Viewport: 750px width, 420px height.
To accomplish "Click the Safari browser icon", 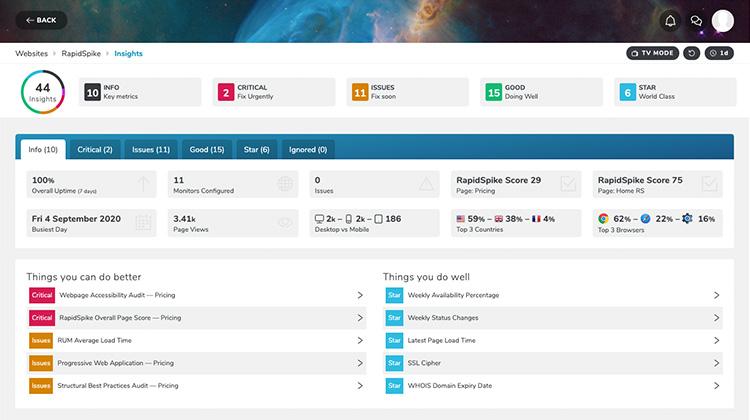I will [645, 219].
